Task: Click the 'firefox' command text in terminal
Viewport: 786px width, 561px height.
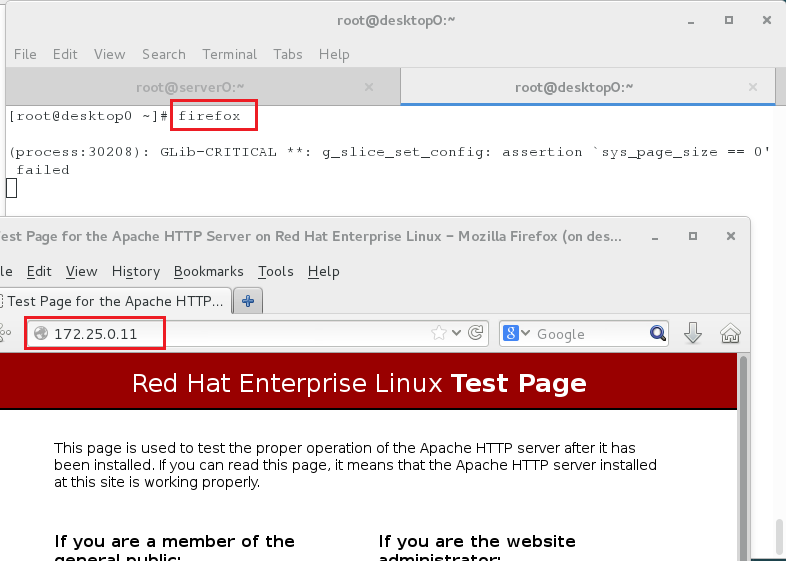Action: (x=209, y=116)
